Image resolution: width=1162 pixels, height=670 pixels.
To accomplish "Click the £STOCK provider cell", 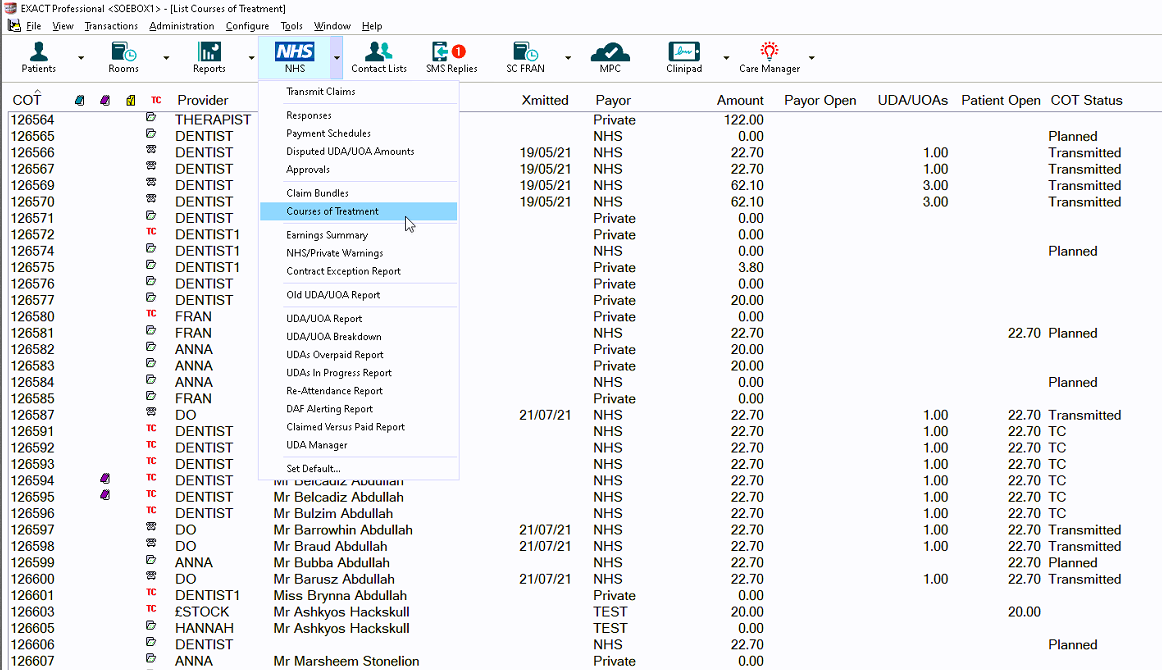I will (x=202, y=612).
